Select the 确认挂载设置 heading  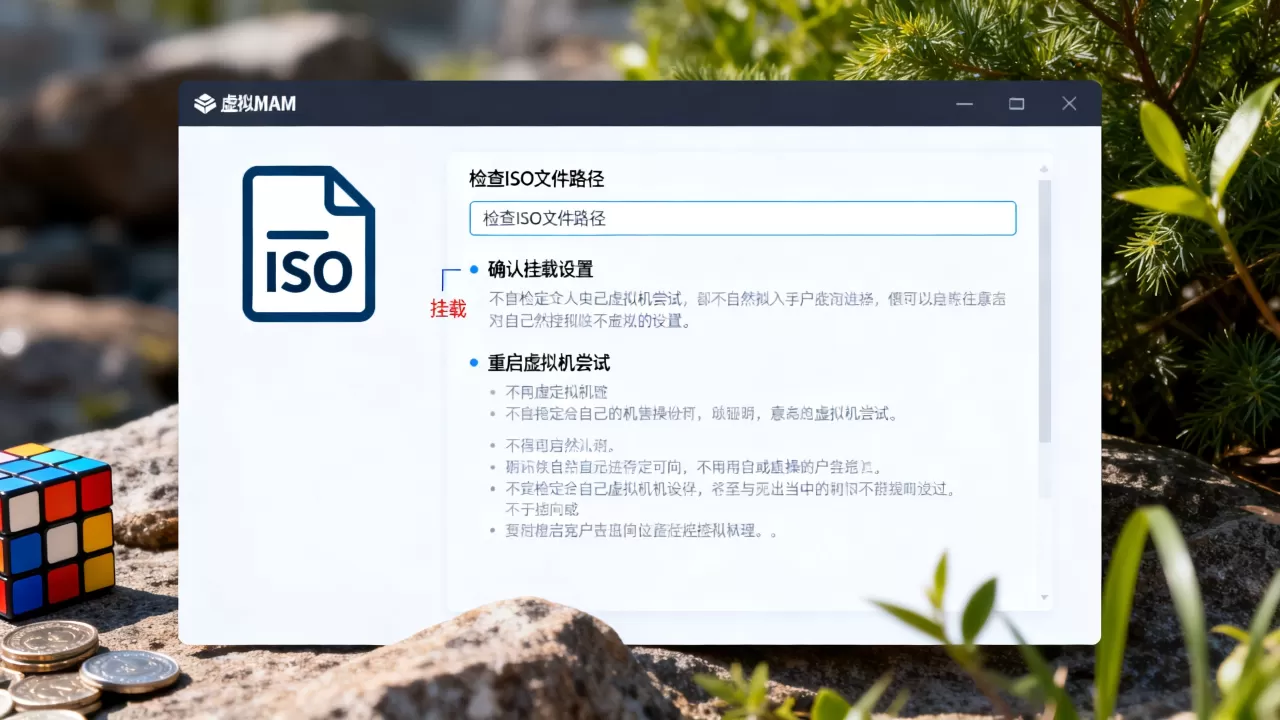click(541, 269)
